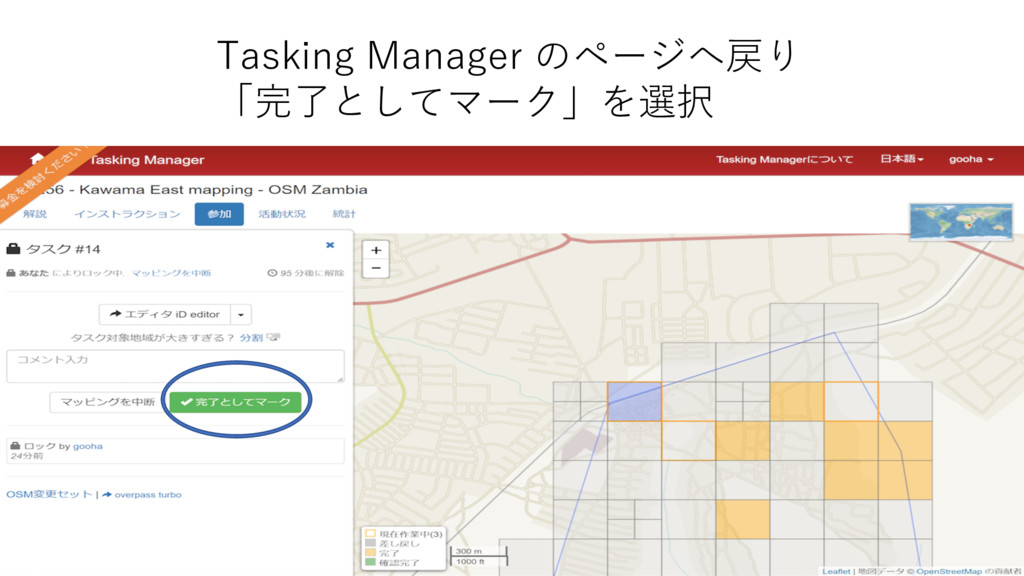Switch to the 統計 tab
This screenshot has height=576, width=1024.
(x=344, y=214)
